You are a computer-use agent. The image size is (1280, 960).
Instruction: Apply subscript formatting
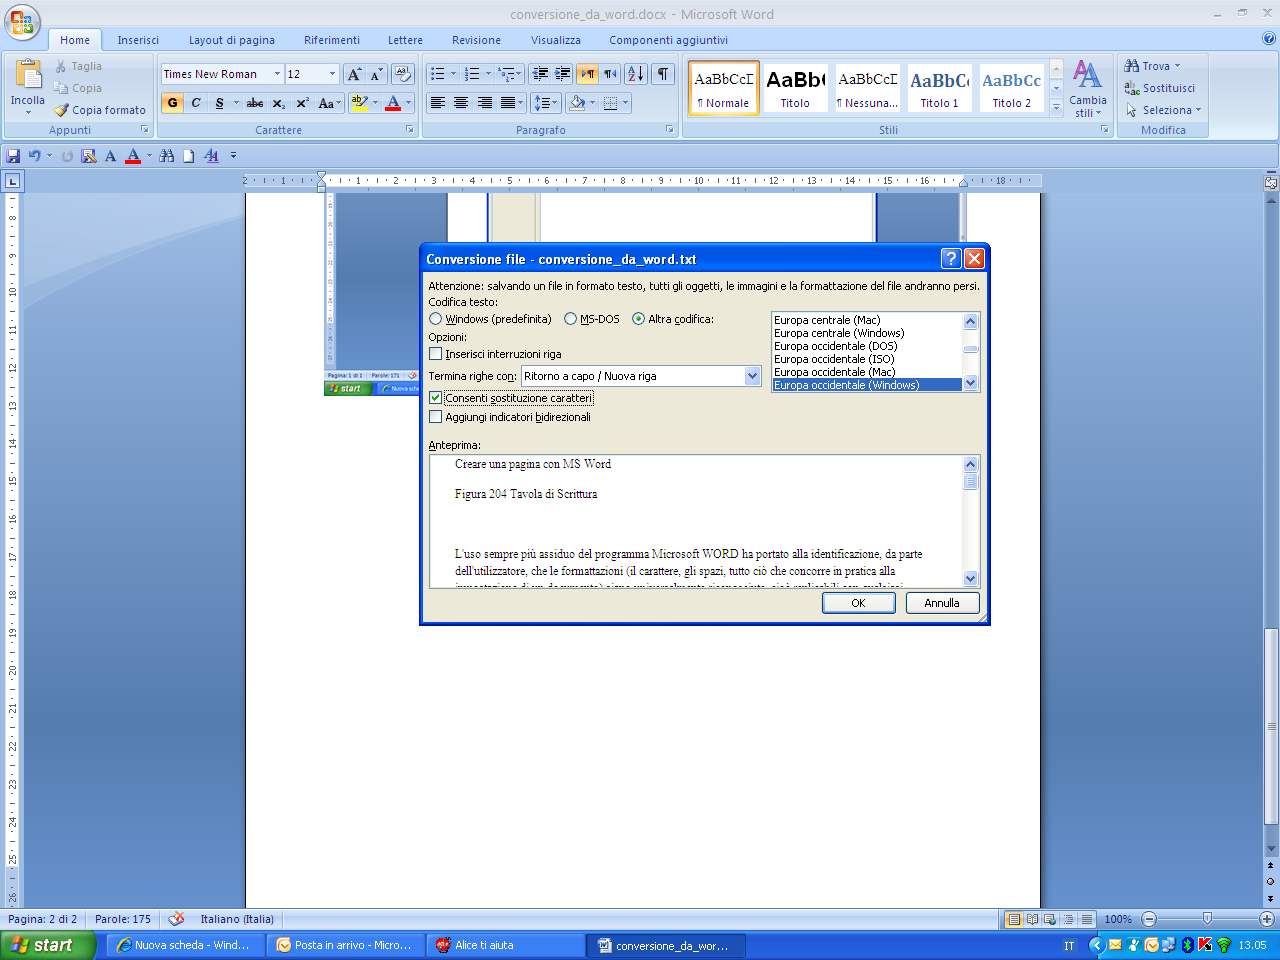[279, 103]
